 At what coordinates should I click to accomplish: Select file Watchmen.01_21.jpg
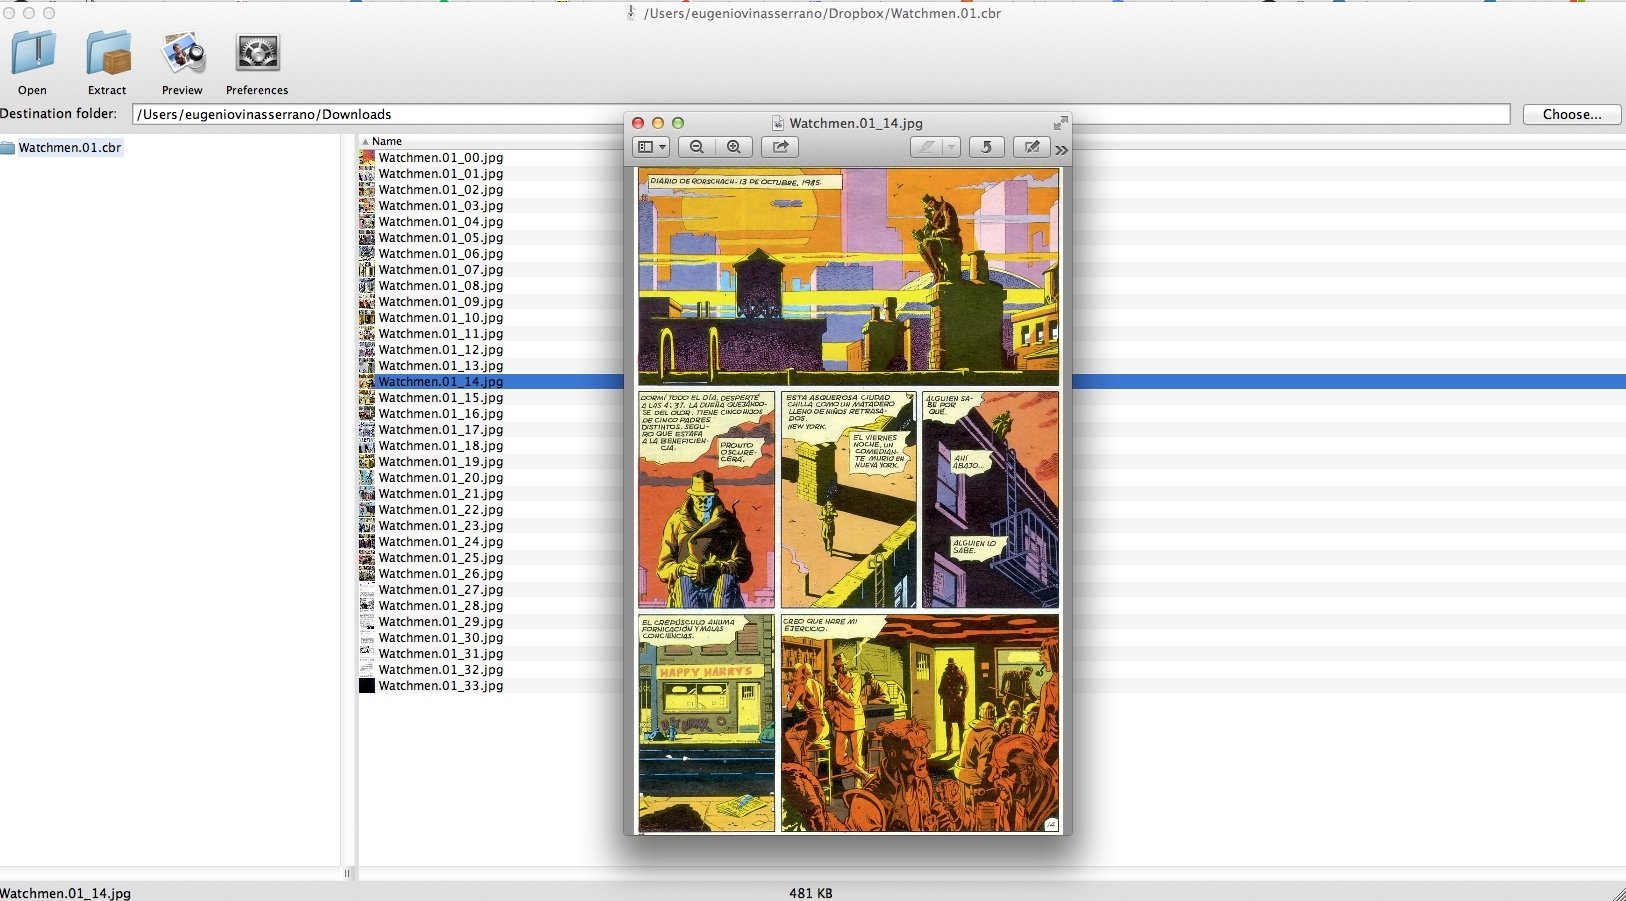441,493
